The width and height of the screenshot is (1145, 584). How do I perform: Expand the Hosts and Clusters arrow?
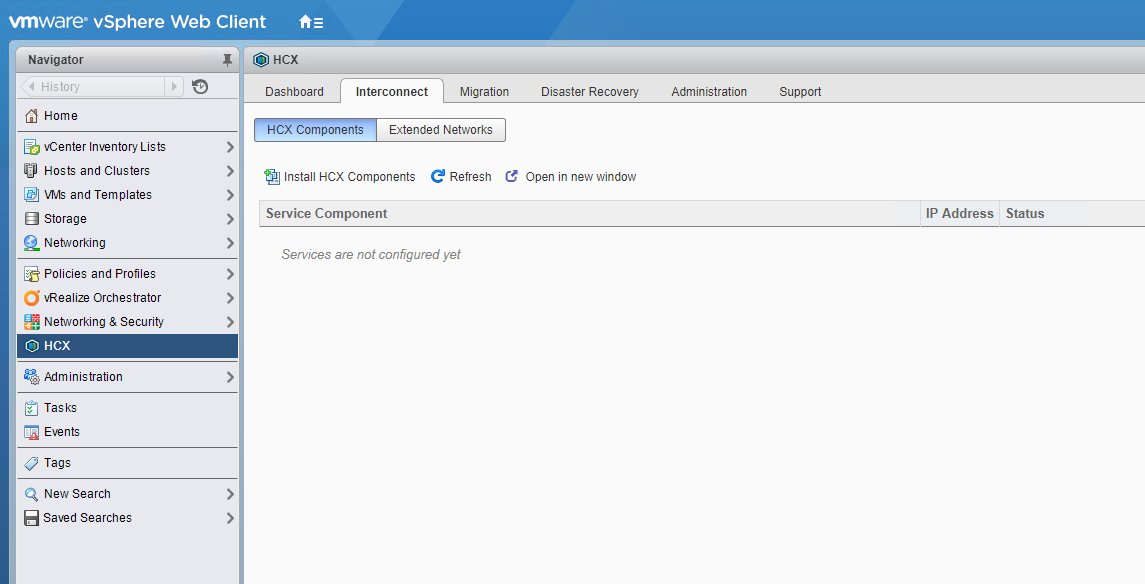[x=230, y=171]
